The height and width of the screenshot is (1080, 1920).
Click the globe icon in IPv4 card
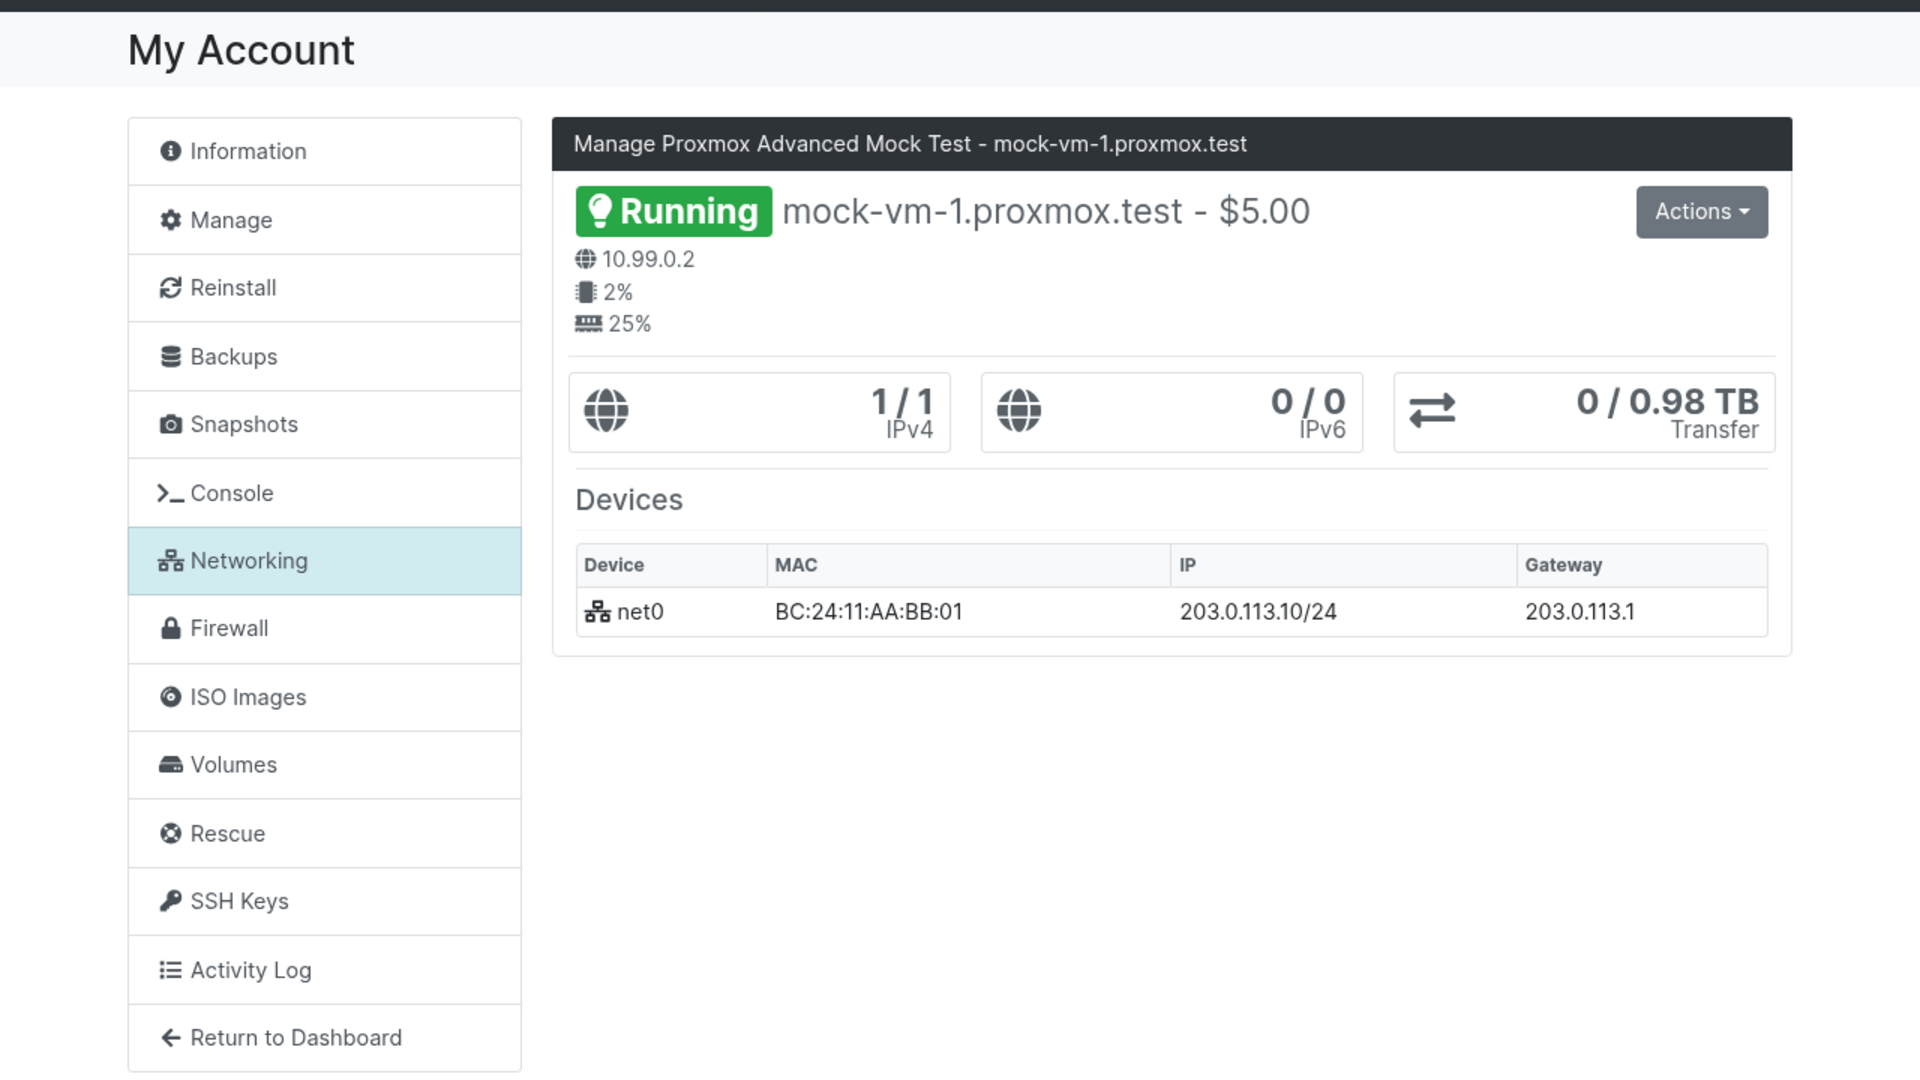click(x=606, y=411)
